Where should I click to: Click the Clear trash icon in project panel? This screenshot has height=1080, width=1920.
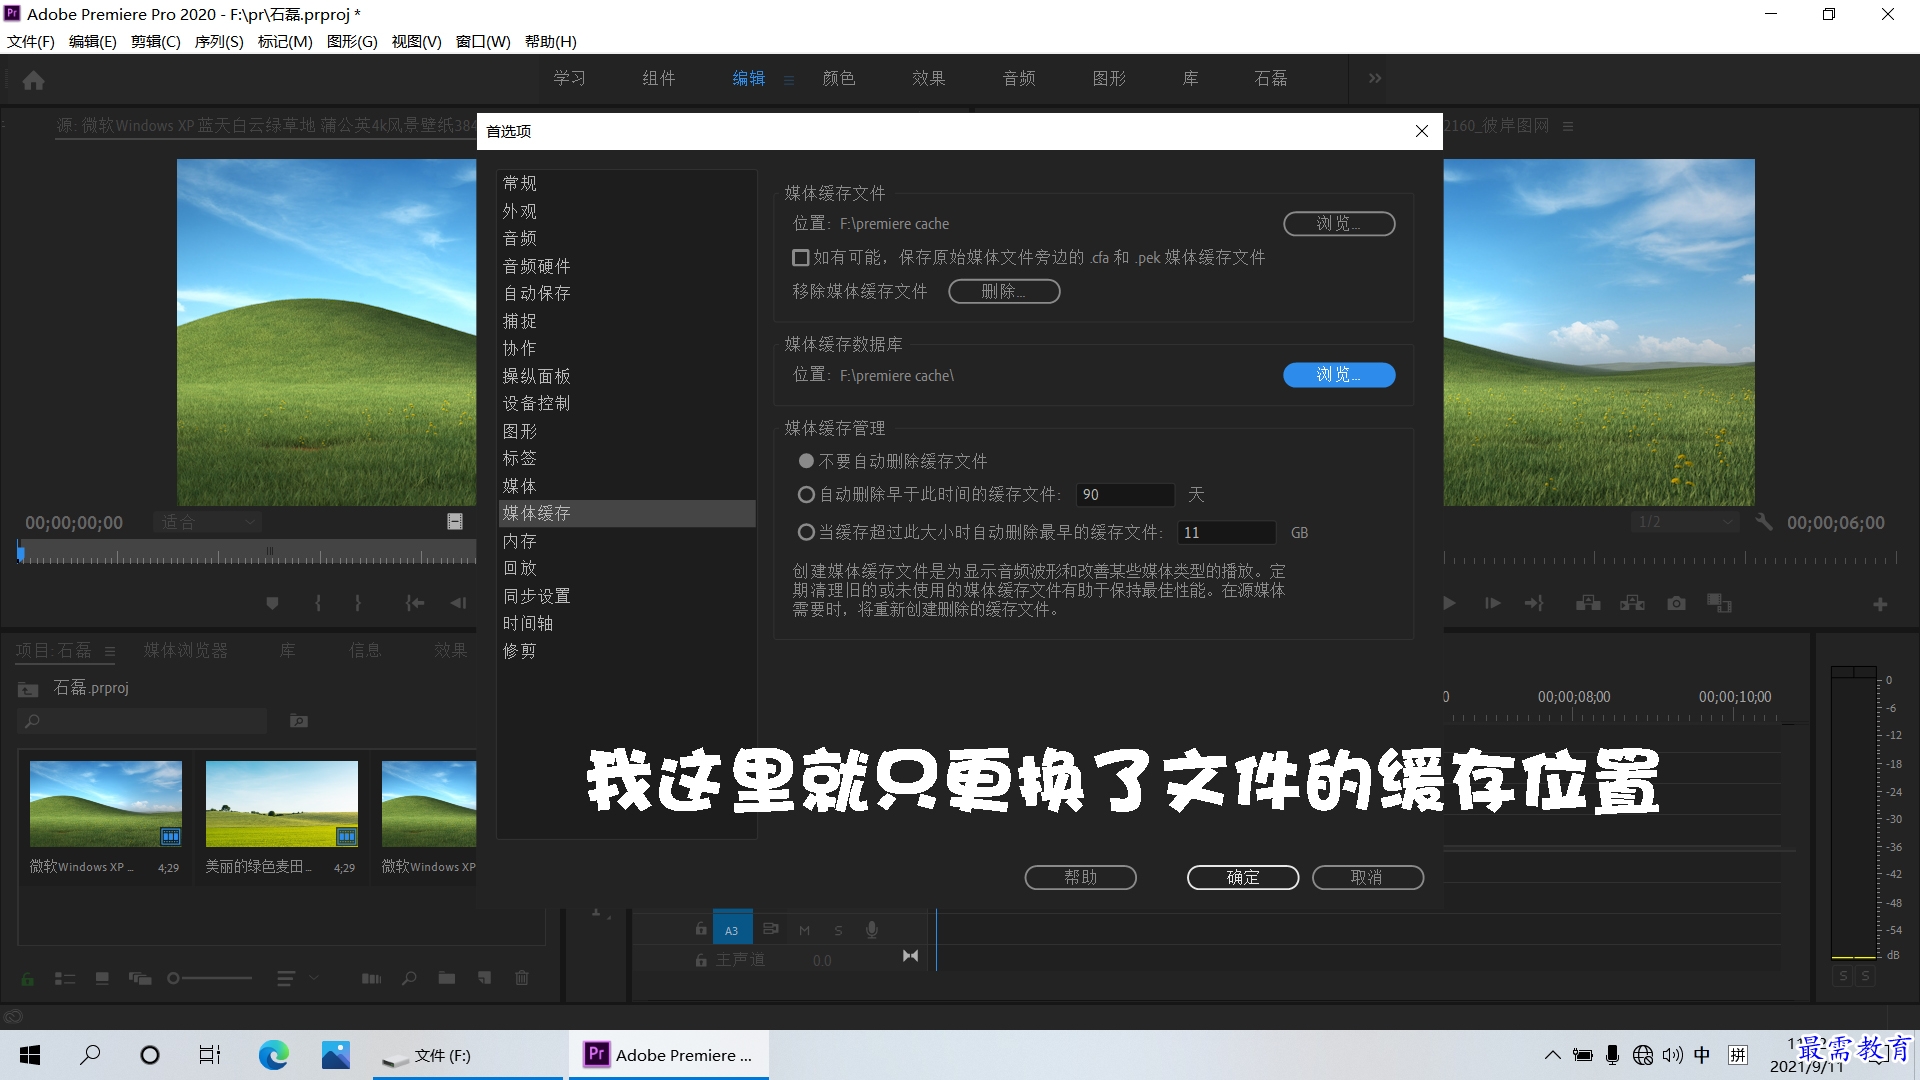522,978
